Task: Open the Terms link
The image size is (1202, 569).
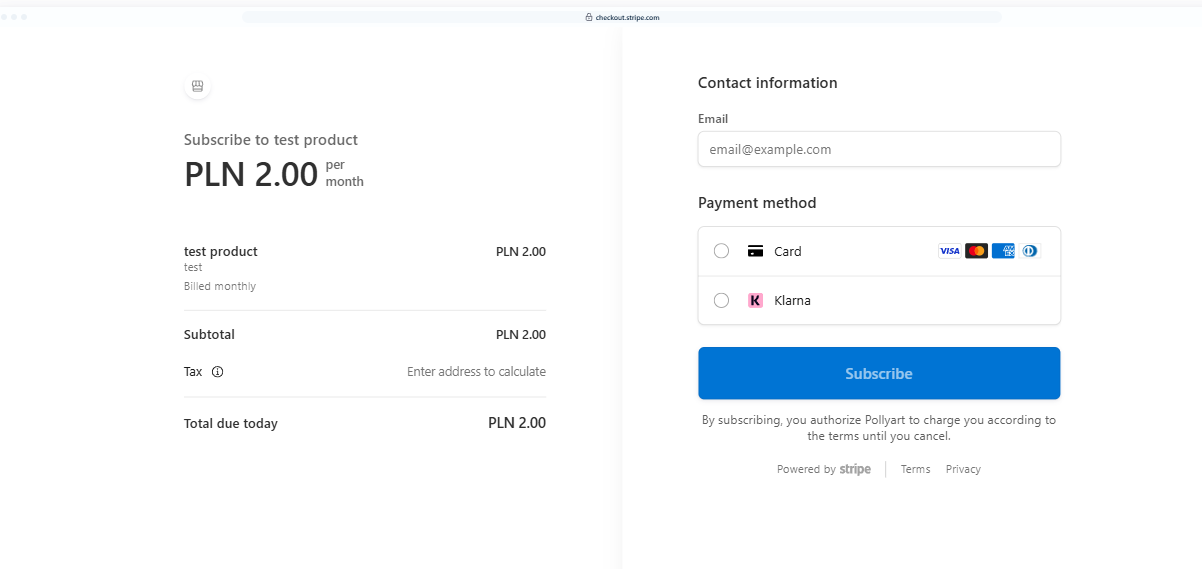Action: (915, 469)
